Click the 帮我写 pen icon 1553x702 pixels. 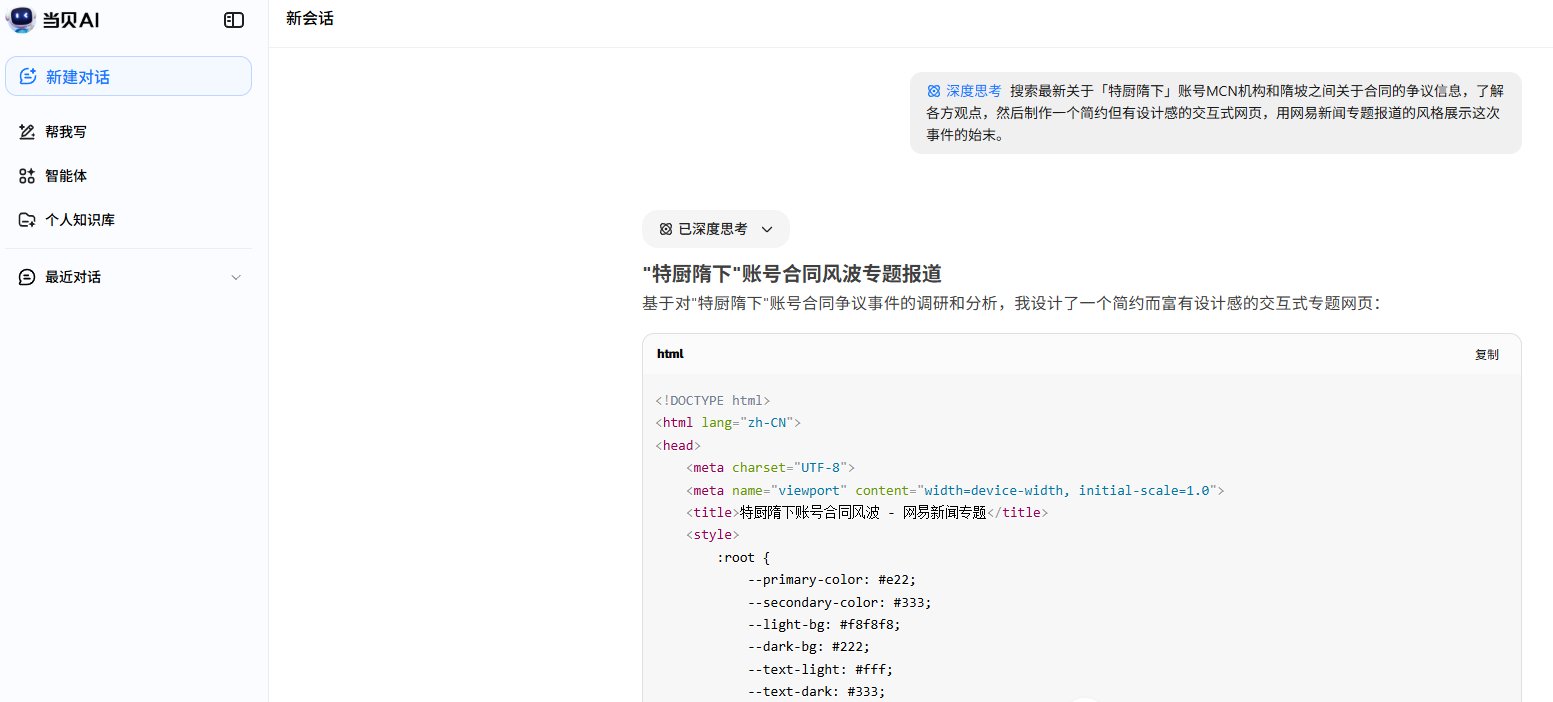[x=27, y=132]
